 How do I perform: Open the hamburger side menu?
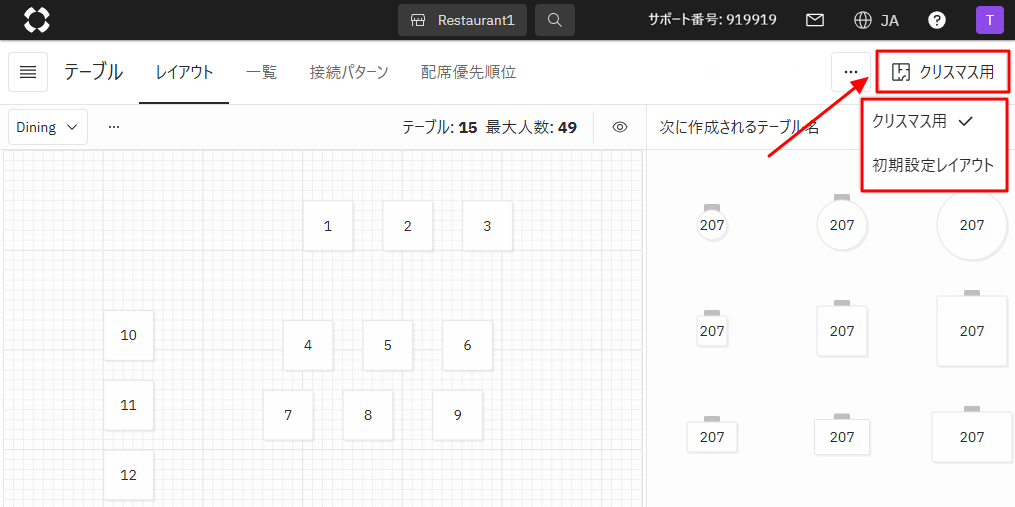click(28, 72)
